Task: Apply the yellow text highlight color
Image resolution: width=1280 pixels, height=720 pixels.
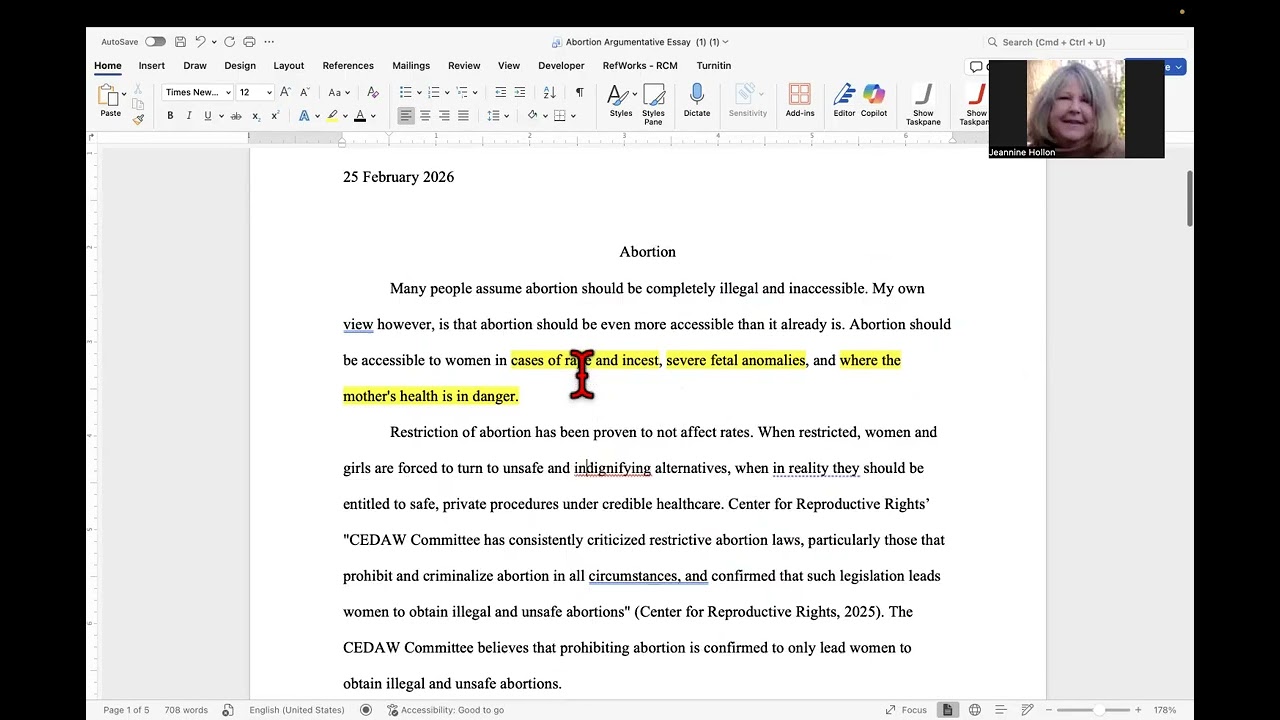Action: click(332, 116)
